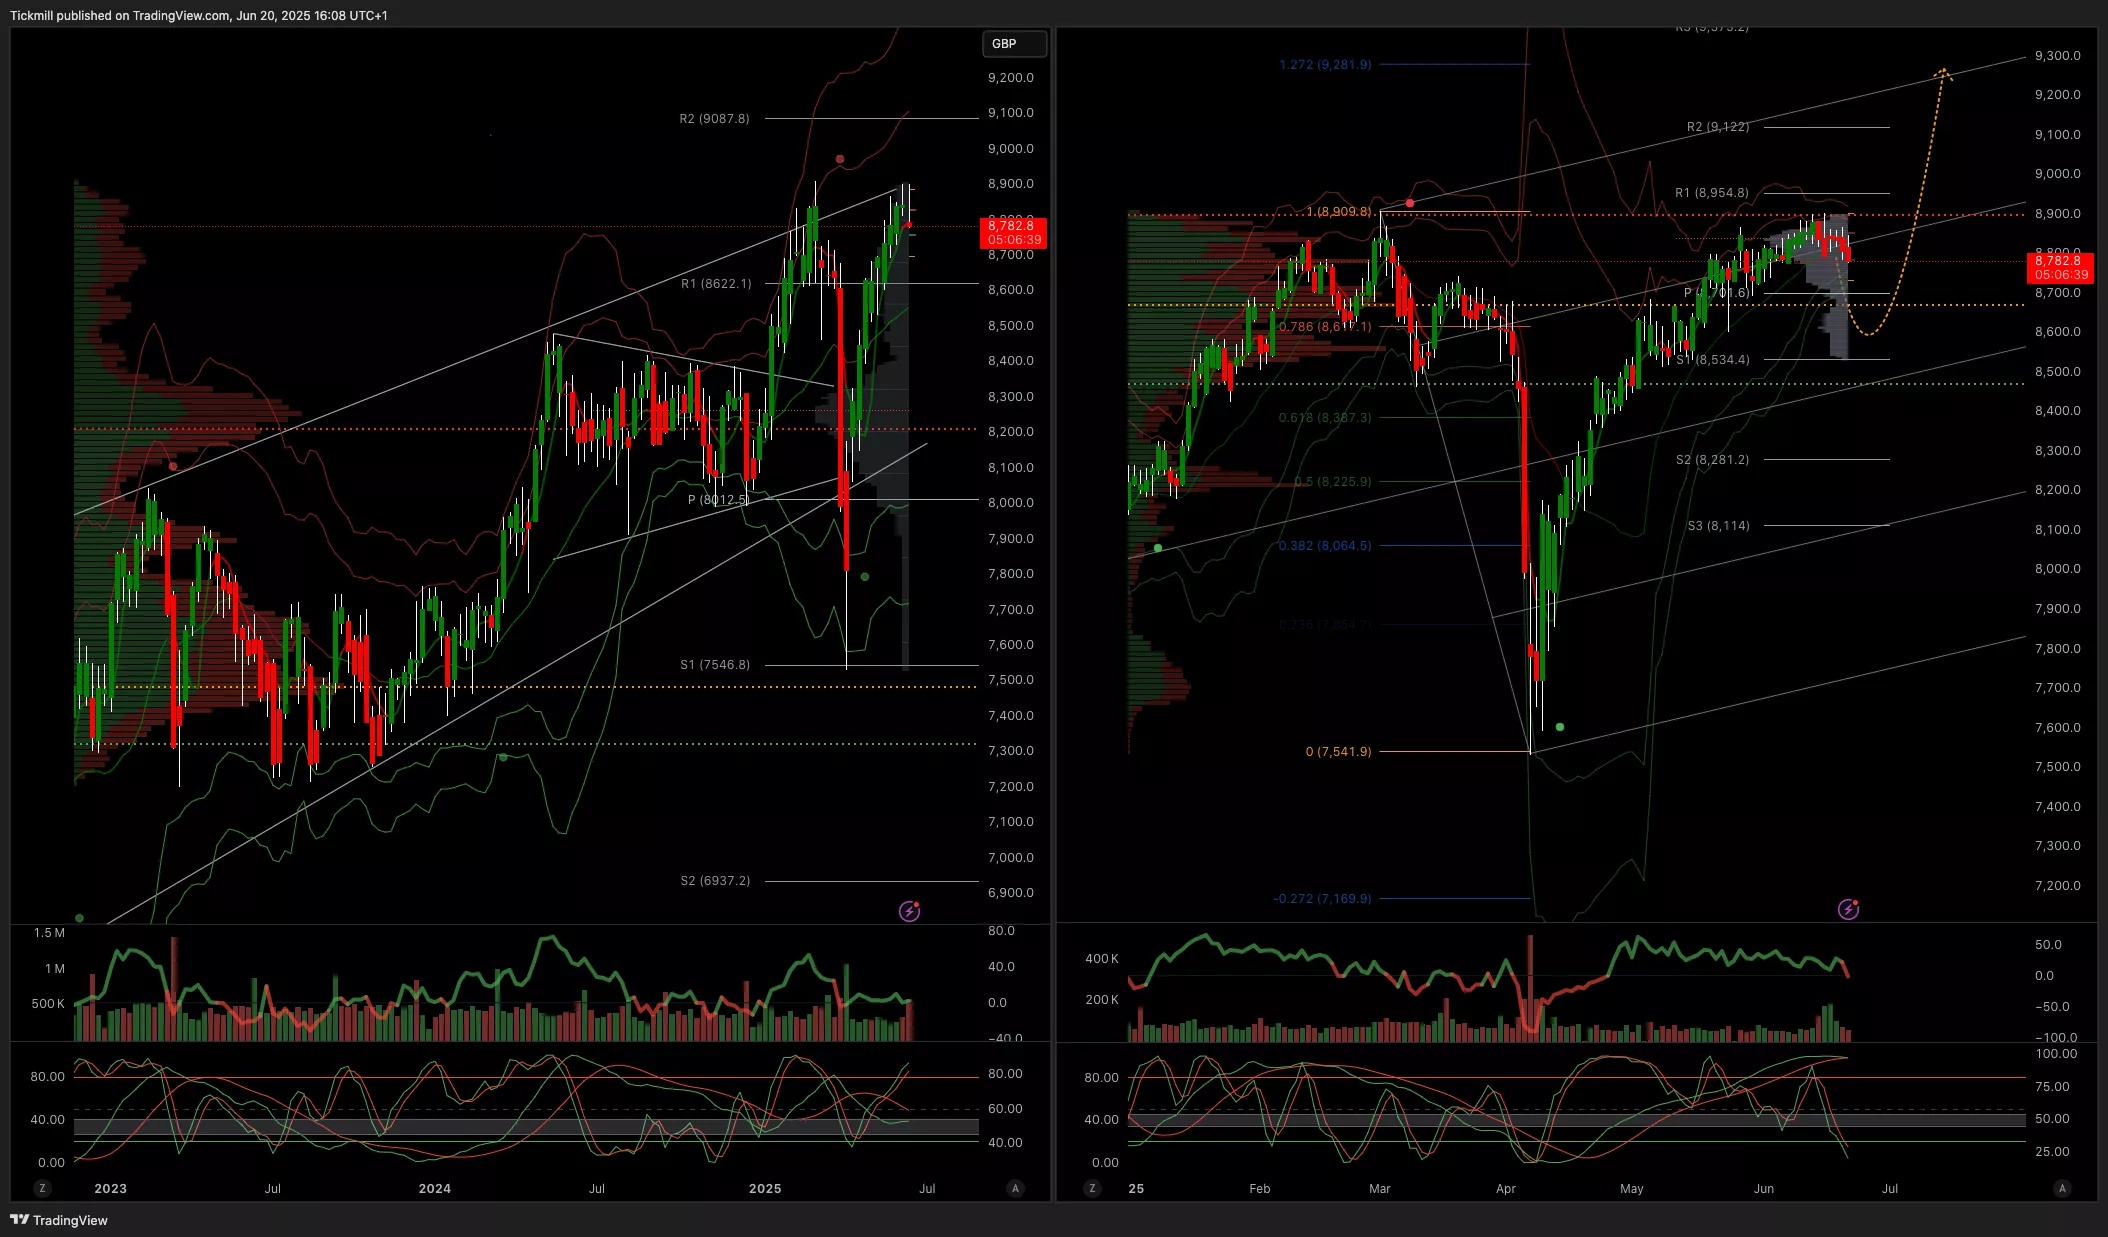Click the S1 (7546.8) pivot label
The width and height of the screenshot is (2108, 1237).
[714, 665]
